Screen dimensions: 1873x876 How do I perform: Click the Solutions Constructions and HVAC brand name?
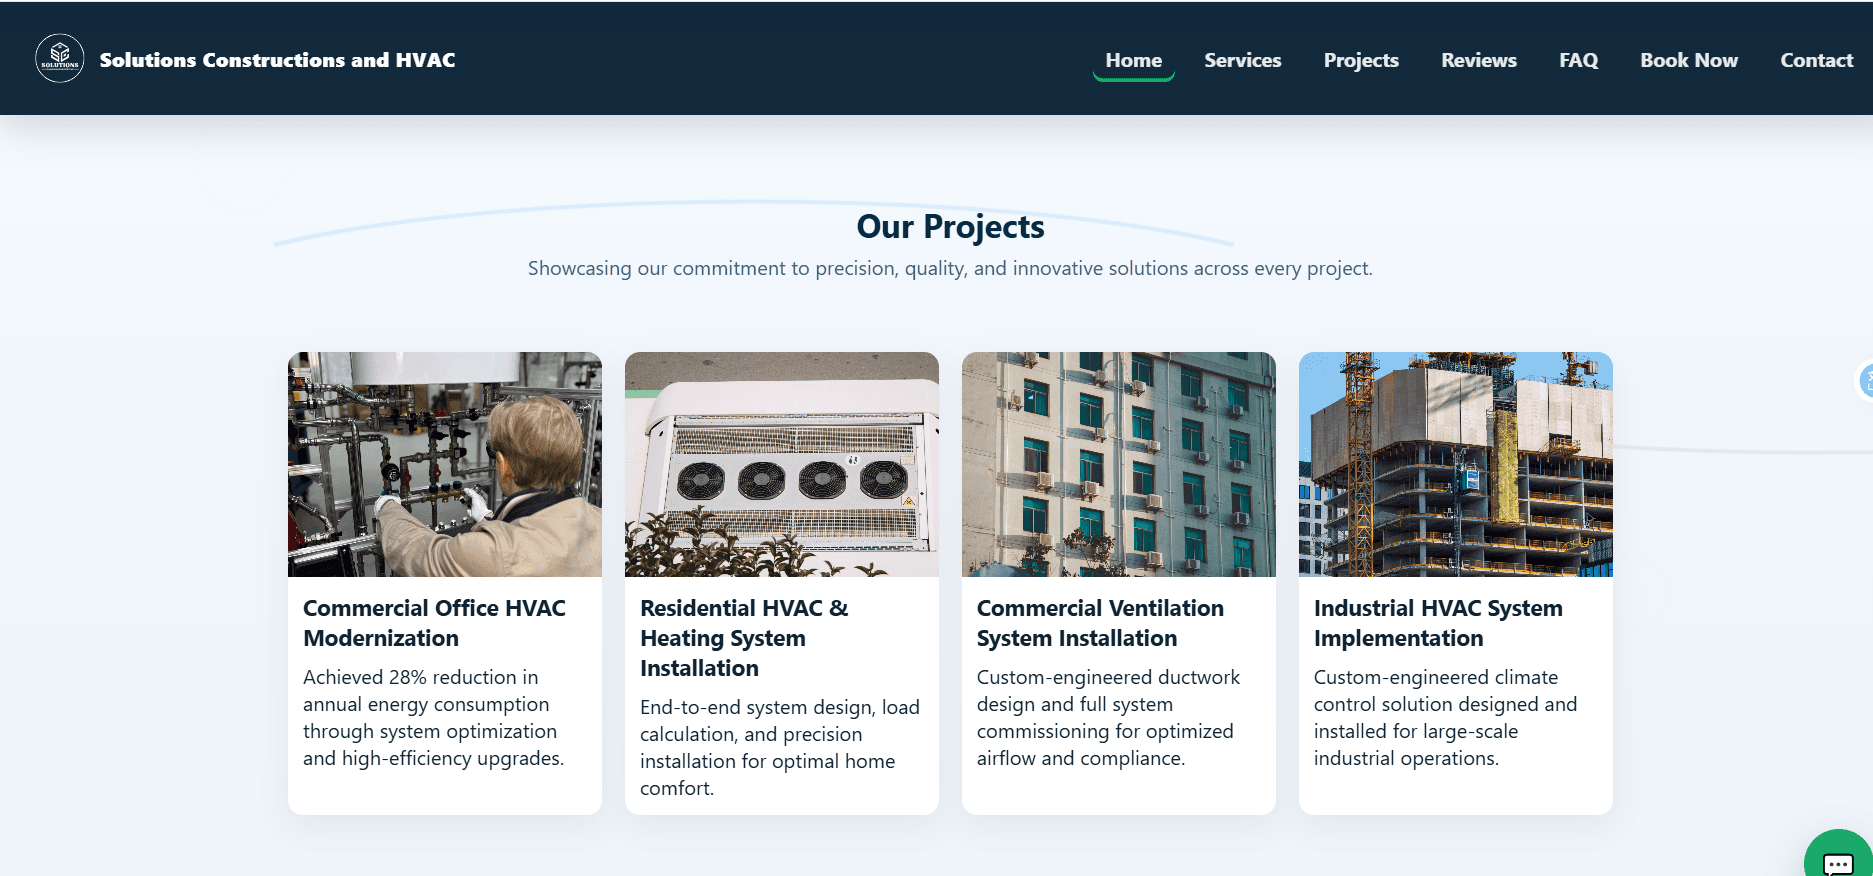[x=277, y=60]
